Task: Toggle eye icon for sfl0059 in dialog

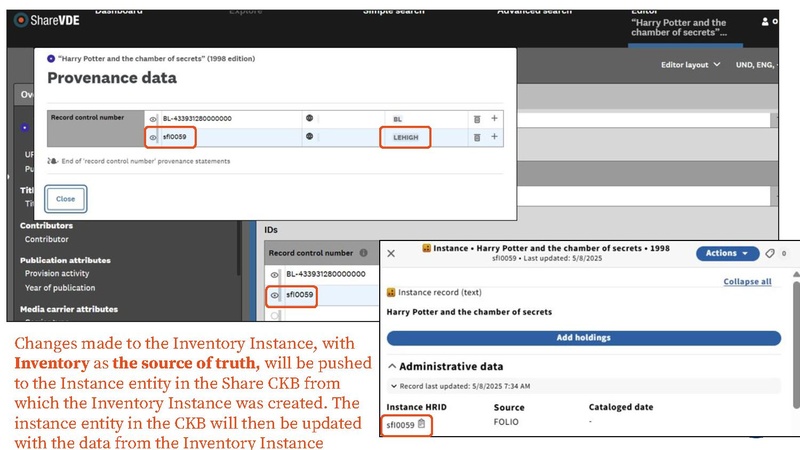Action: coord(153,136)
